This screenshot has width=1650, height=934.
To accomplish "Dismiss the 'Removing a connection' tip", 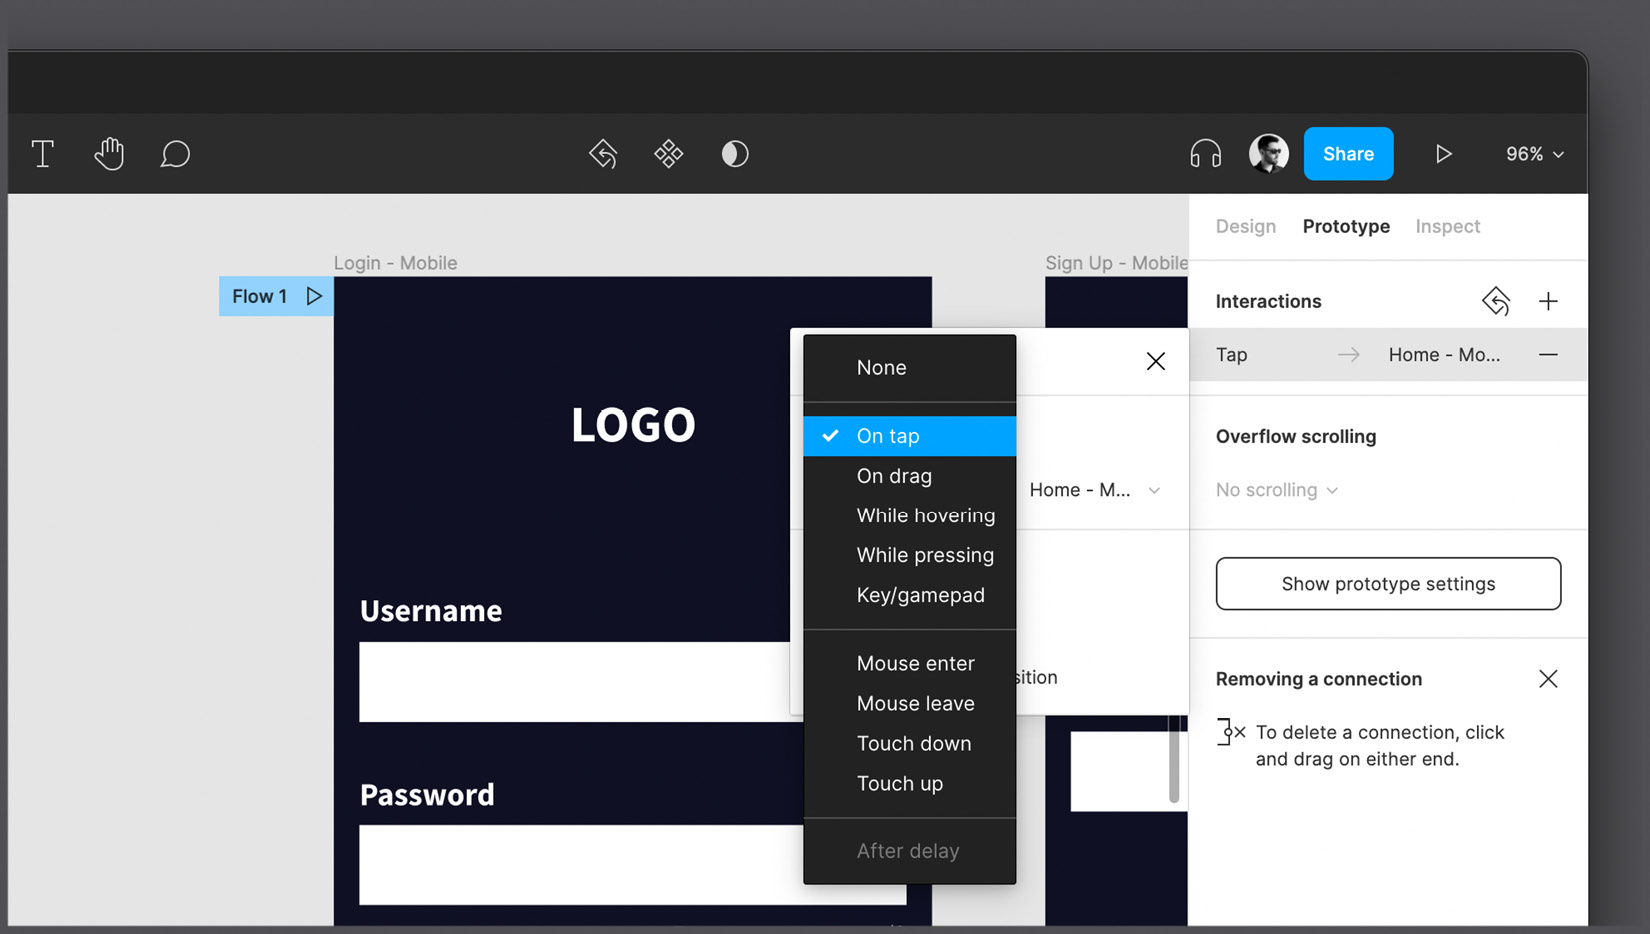I will coord(1548,678).
